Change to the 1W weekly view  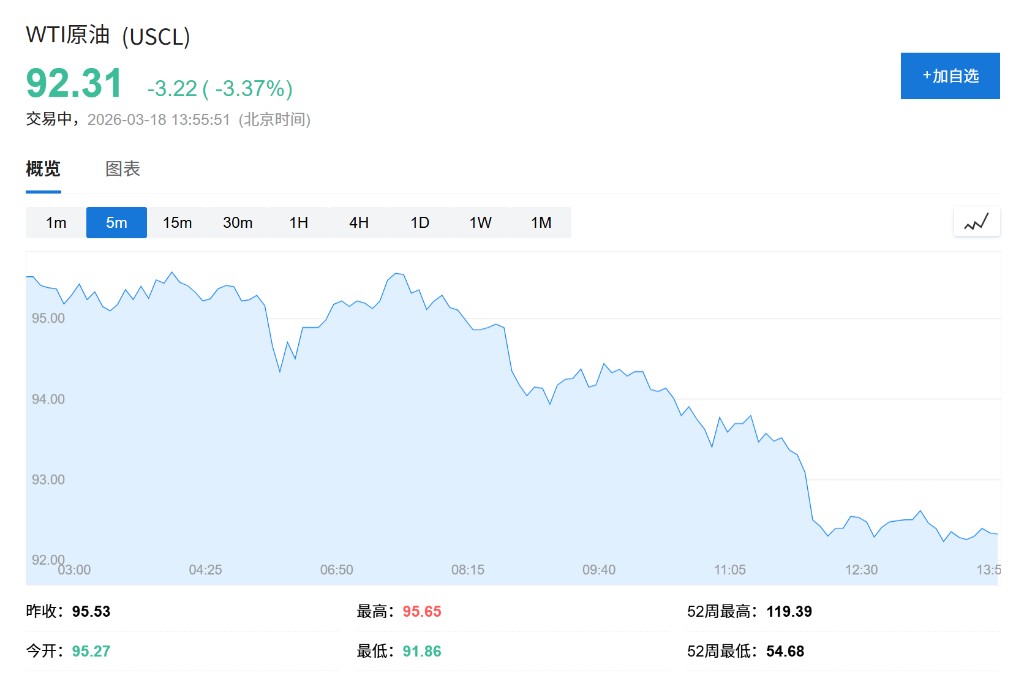click(x=481, y=222)
